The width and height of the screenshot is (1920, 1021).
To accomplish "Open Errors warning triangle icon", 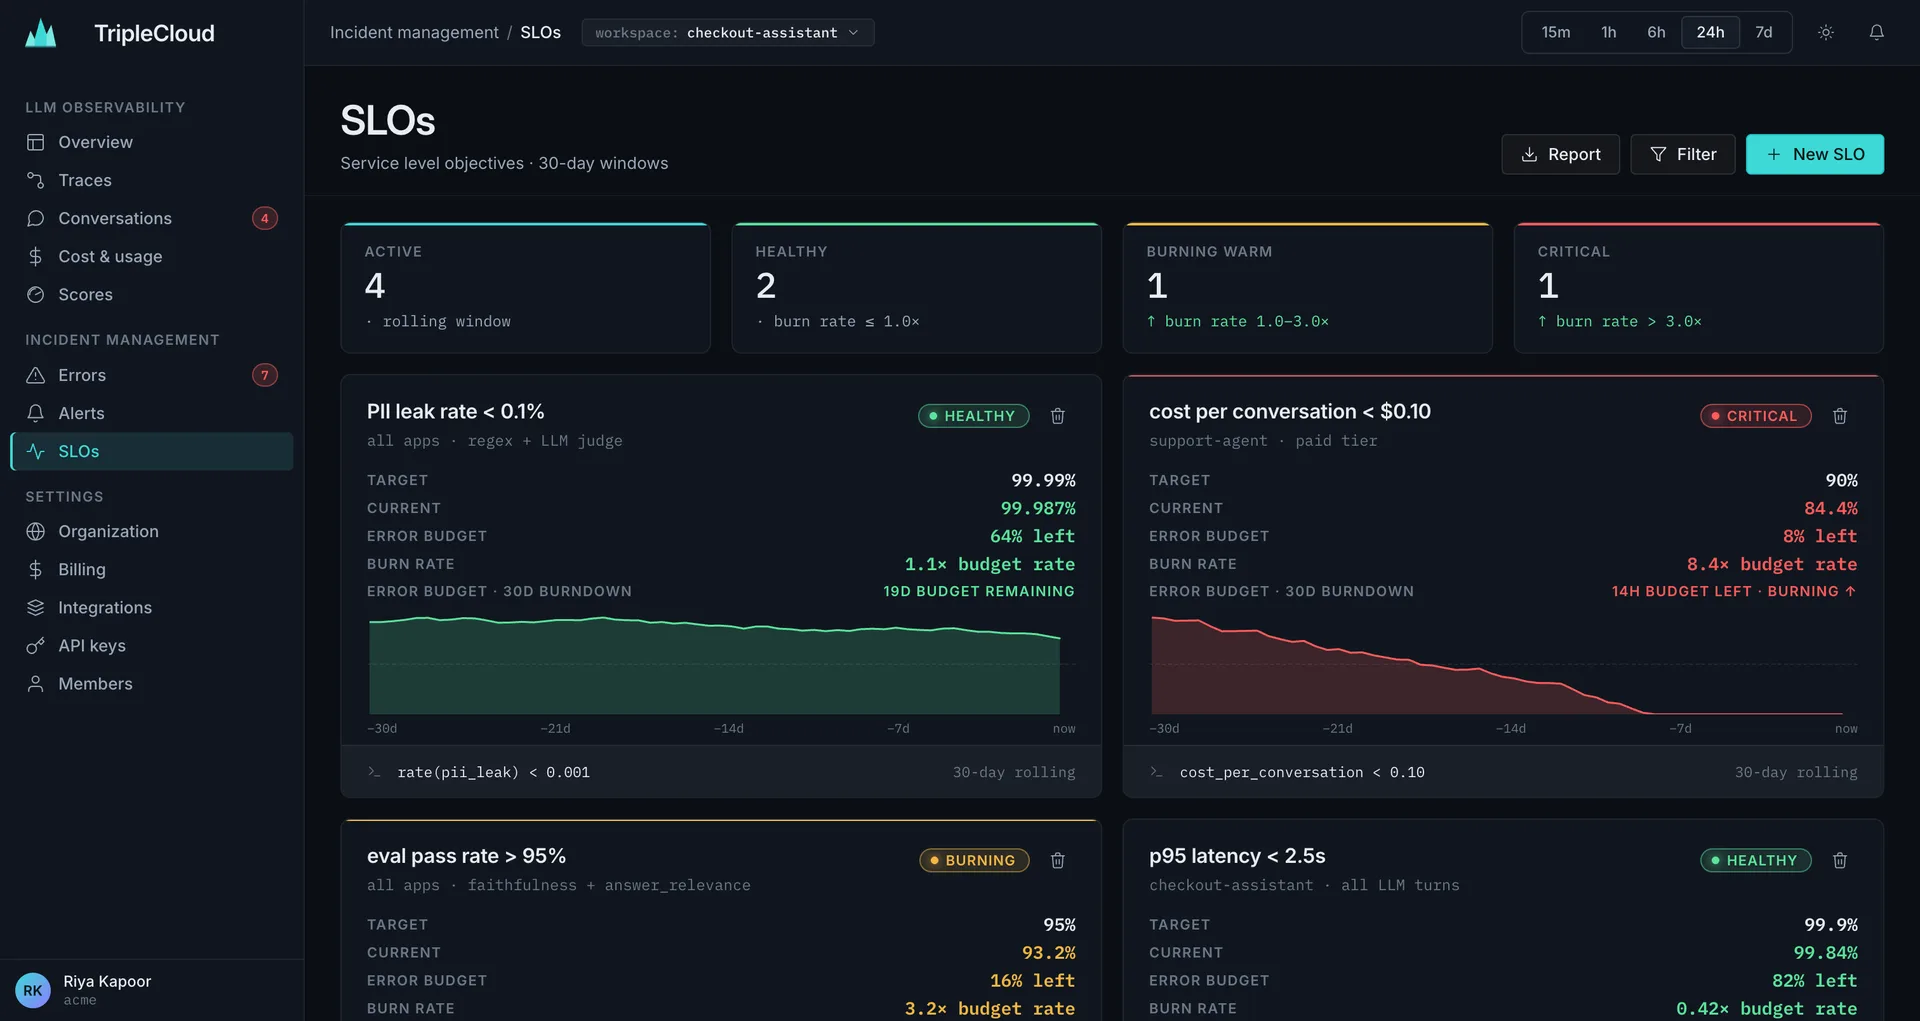I will click(x=36, y=375).
